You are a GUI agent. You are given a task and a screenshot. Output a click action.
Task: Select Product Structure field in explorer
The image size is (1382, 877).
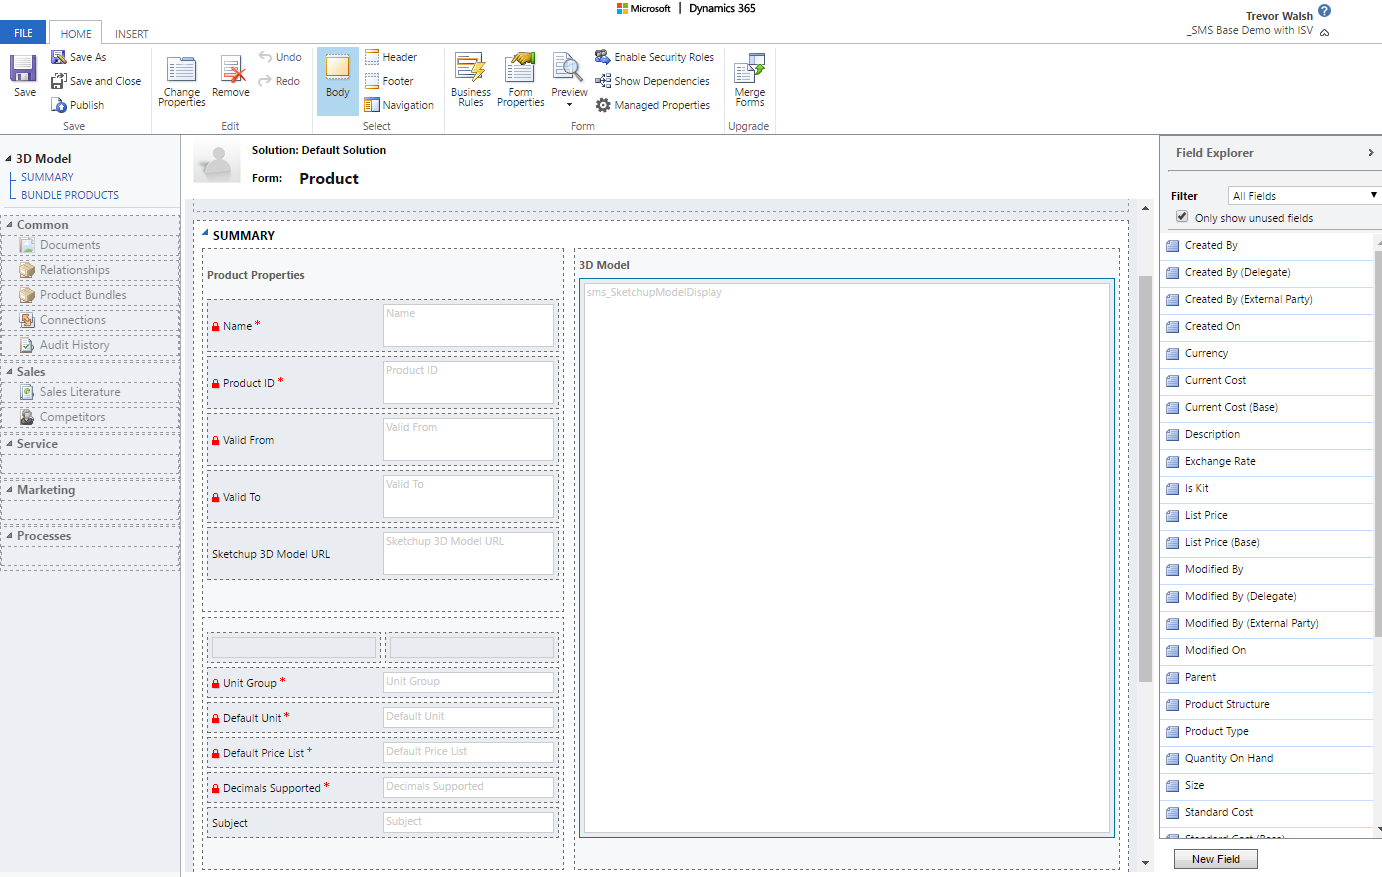(1267, 704)
